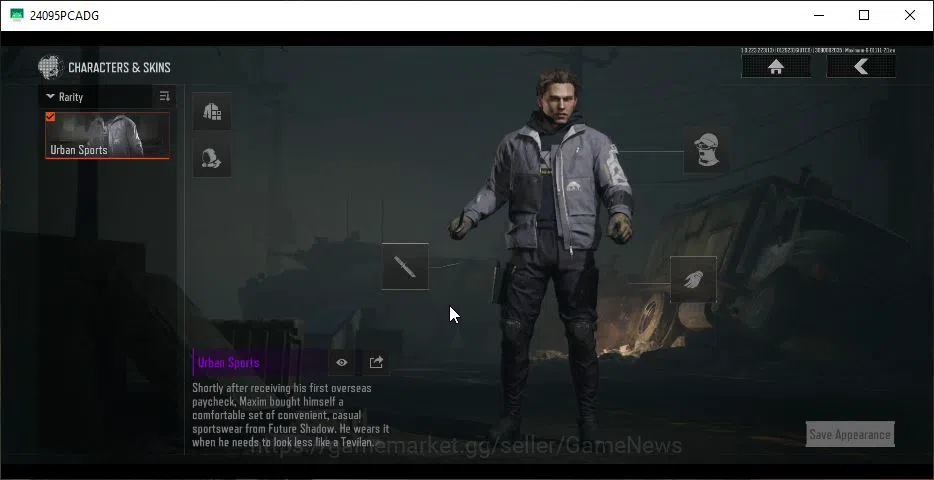Screen dimensions: 934x480
Task: Click the Characters & Skins globe logo
Action: coord(51,67)
